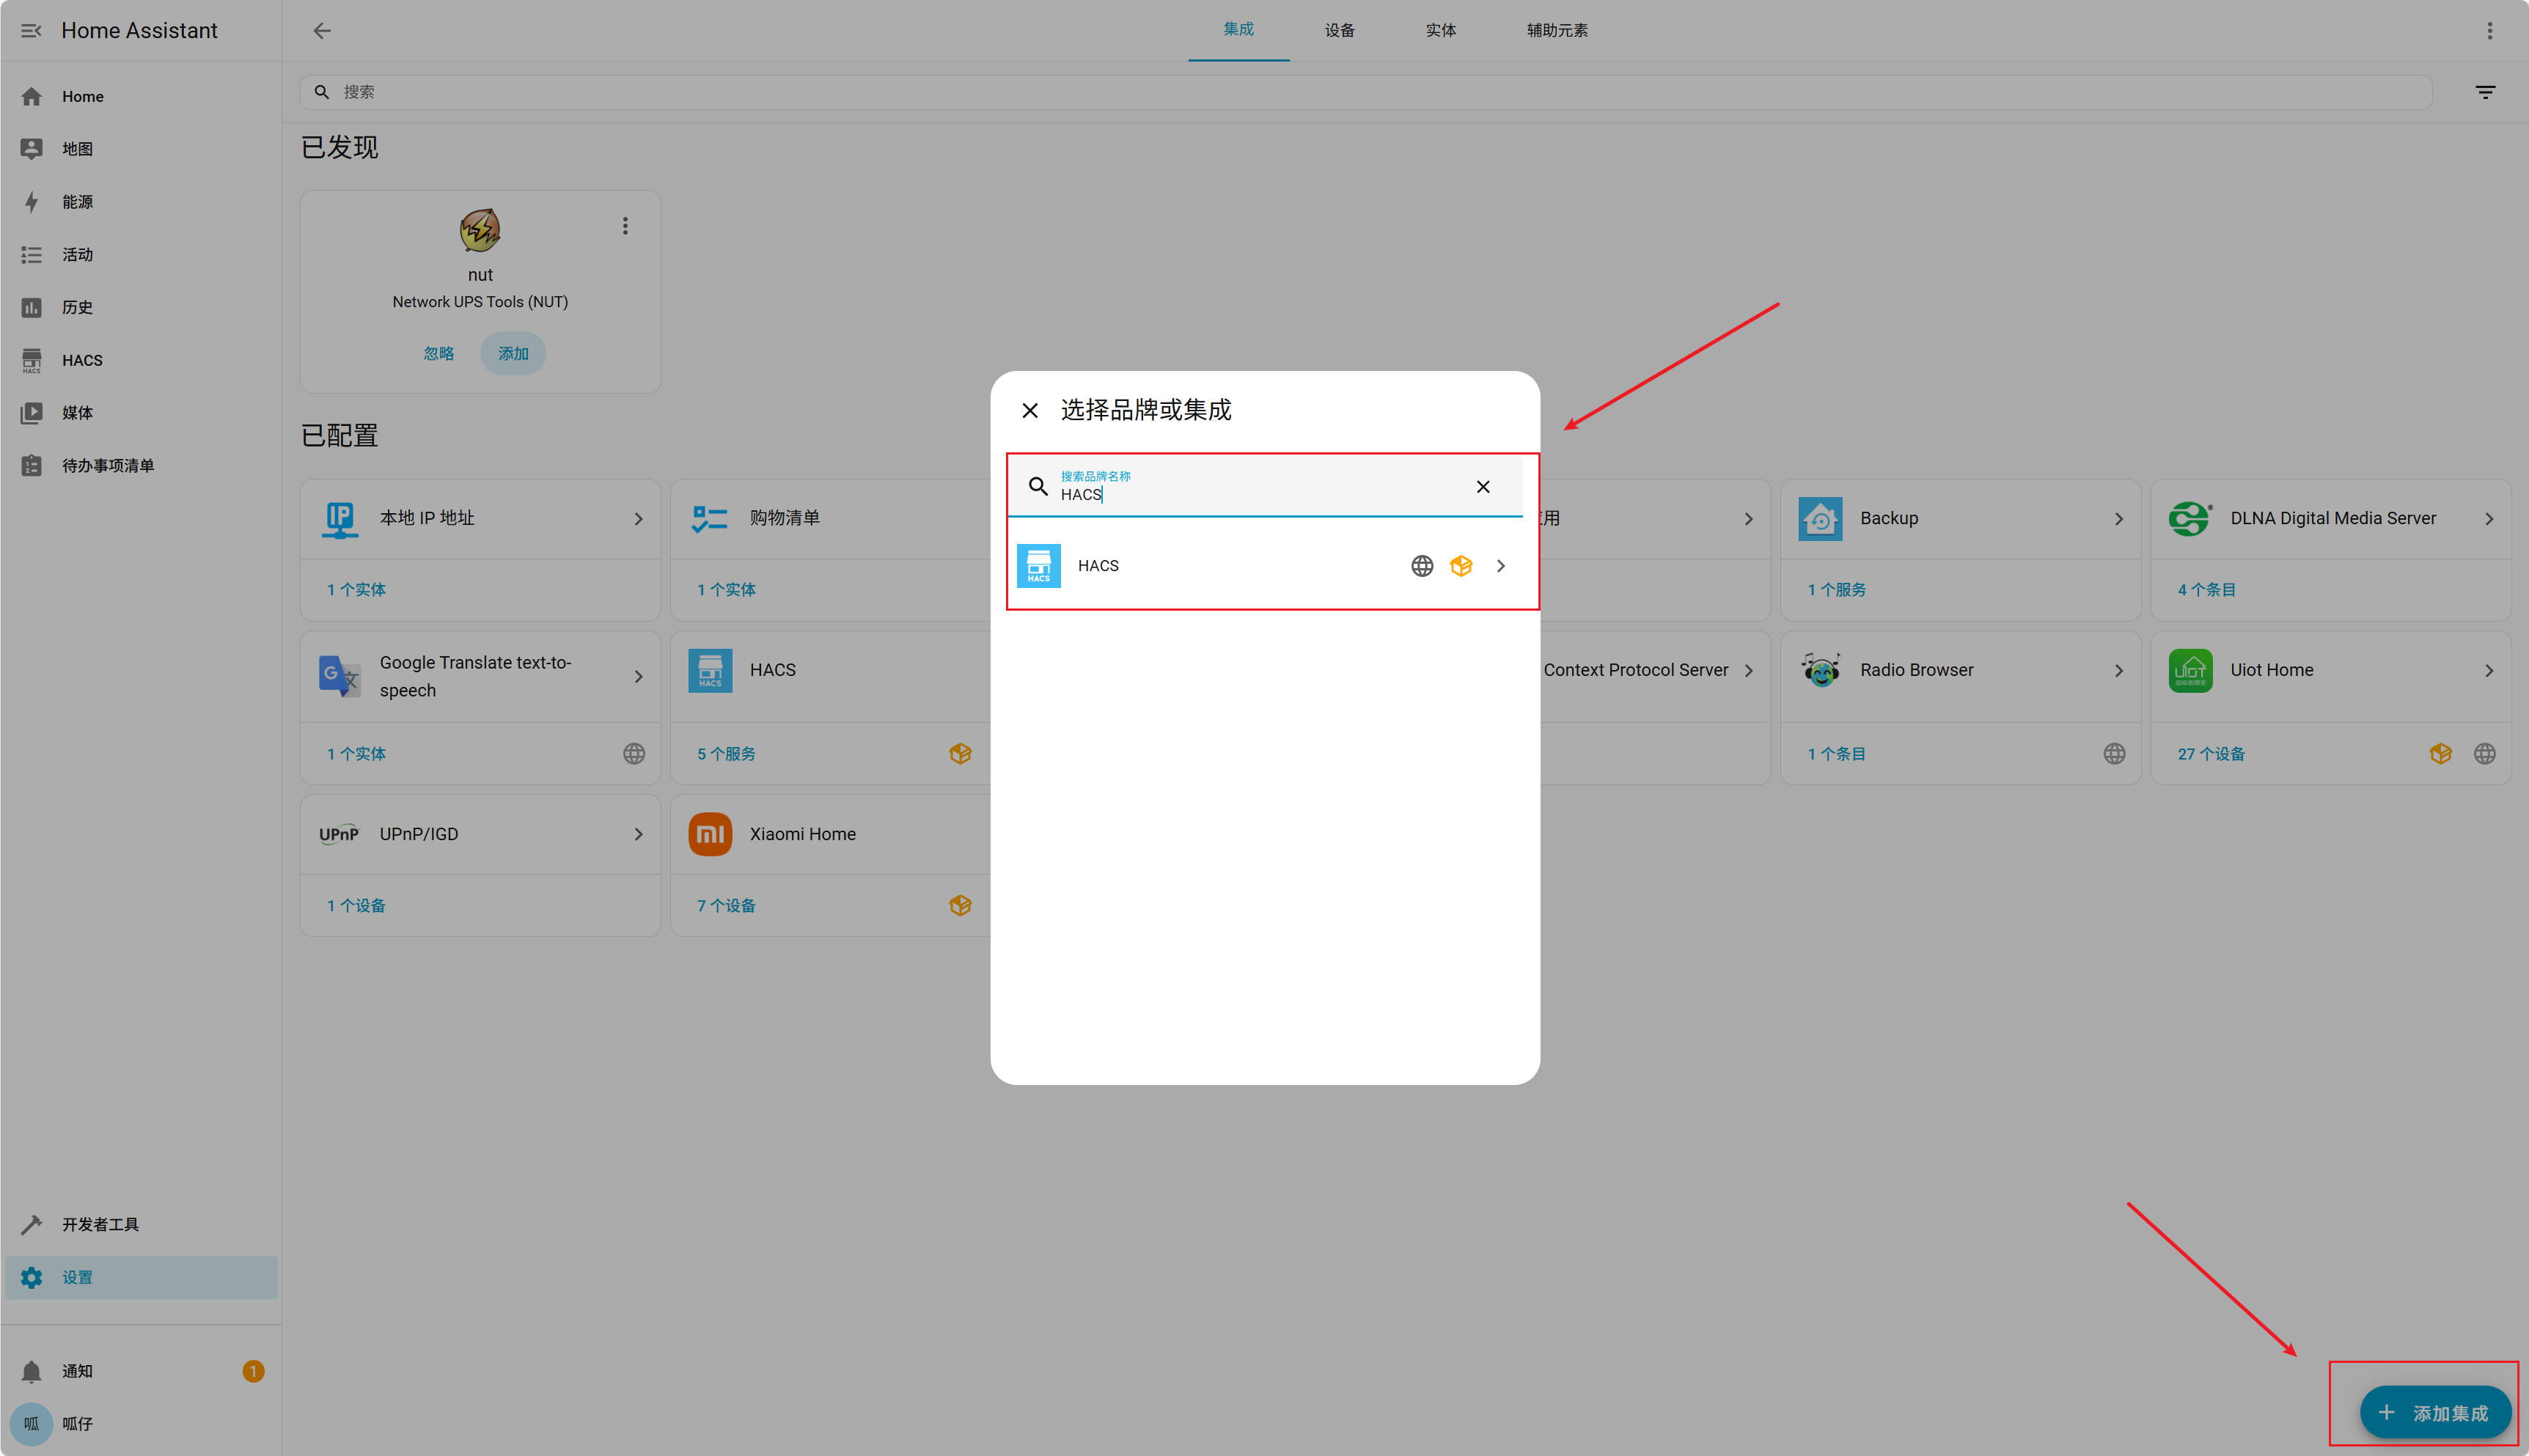The image size is (2529, 1456).
Task: Open developer tools (开发者工具) in sidebar
Action: (100, 1224)
